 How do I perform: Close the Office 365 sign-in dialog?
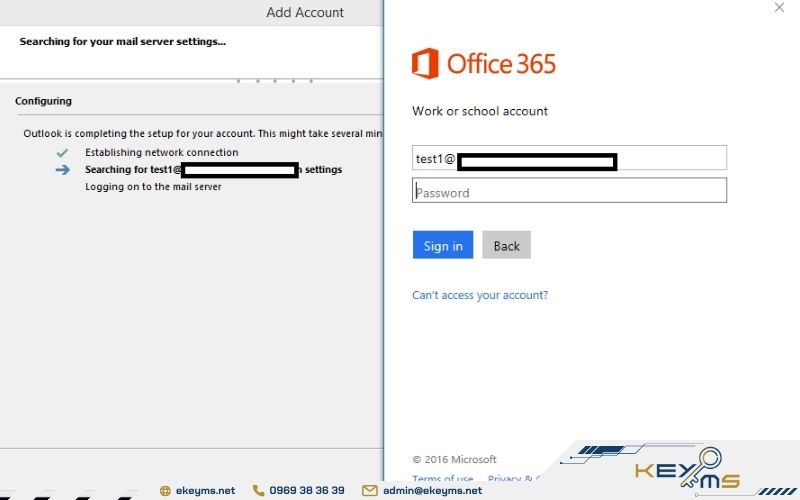coord(779,8)
